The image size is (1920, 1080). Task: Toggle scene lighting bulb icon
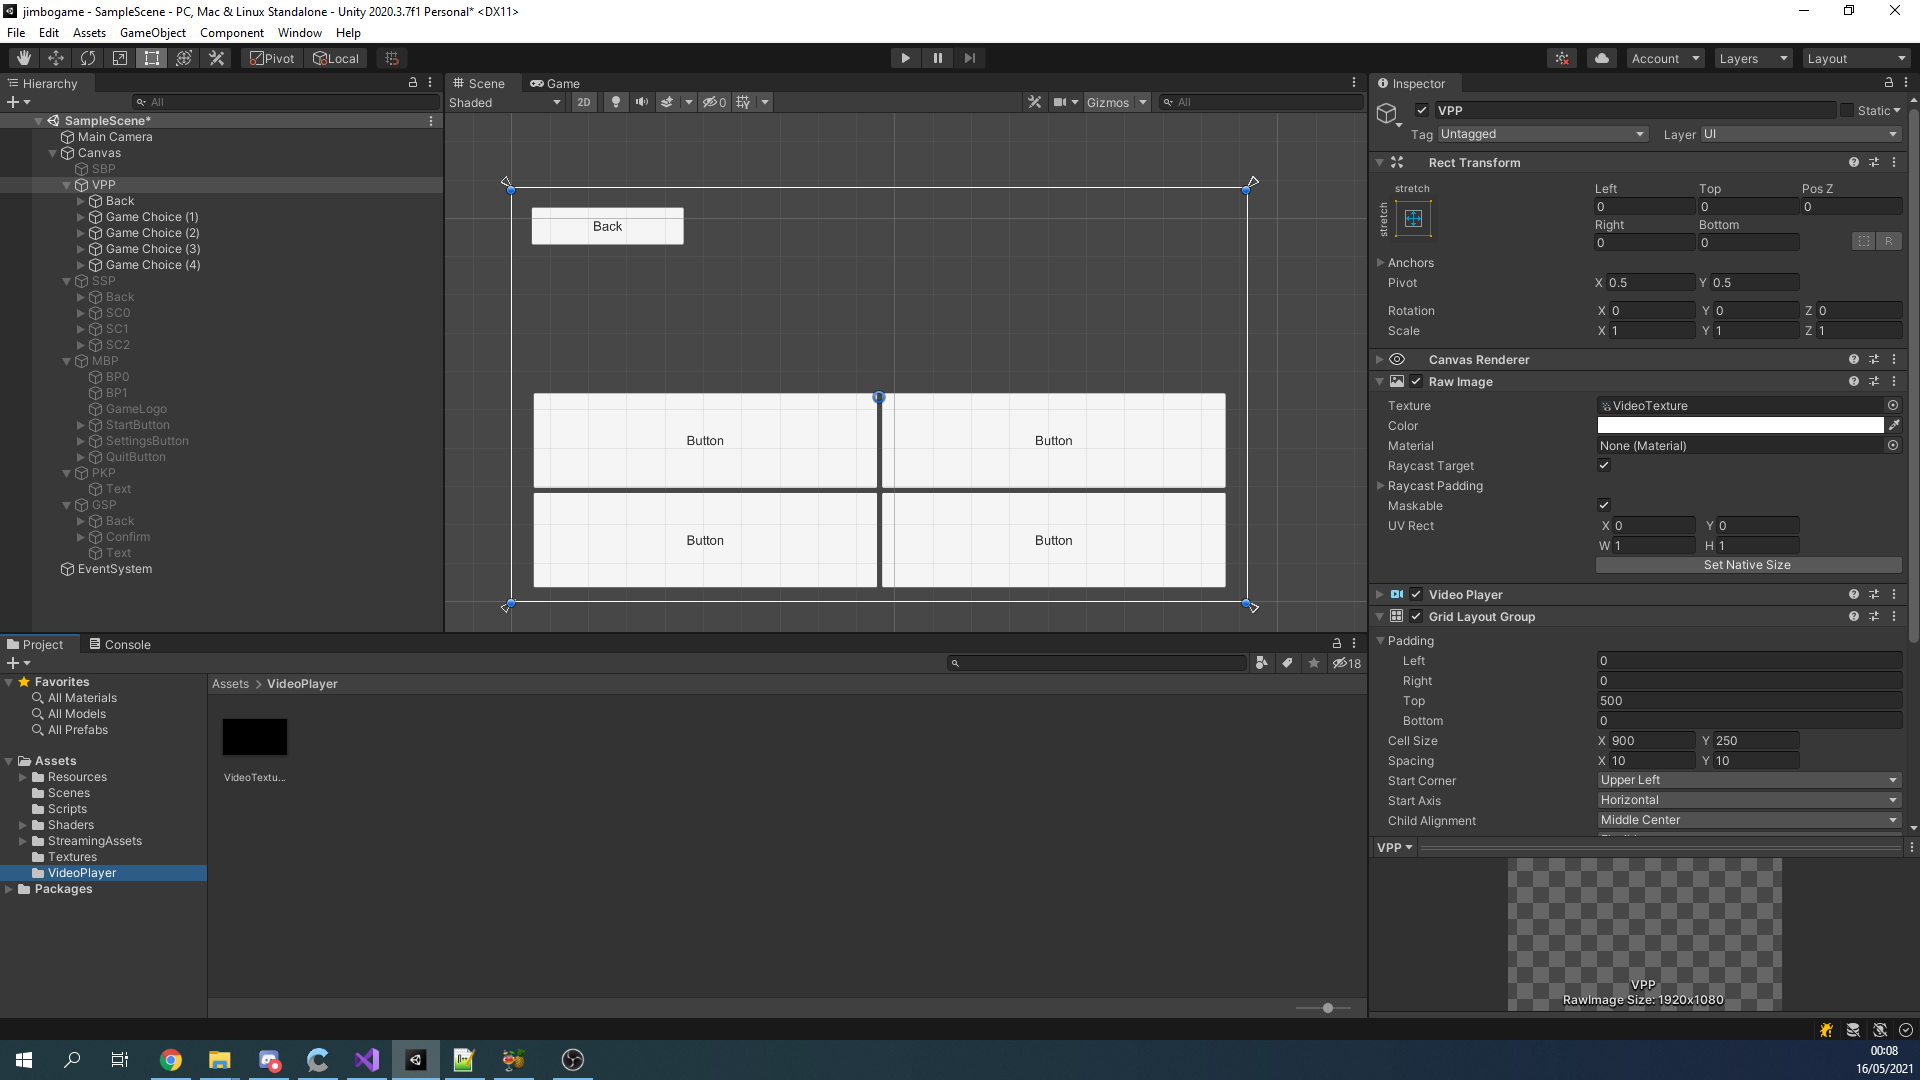616,102
